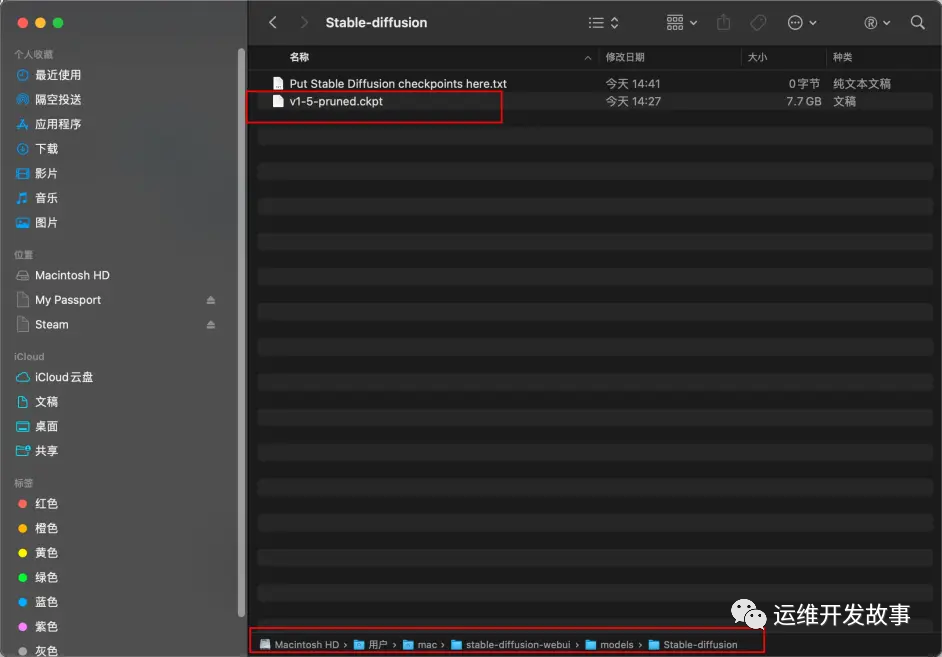Select the 黄色 yellow tag
Screen dimensions: 942x657
tap(46, 553)
